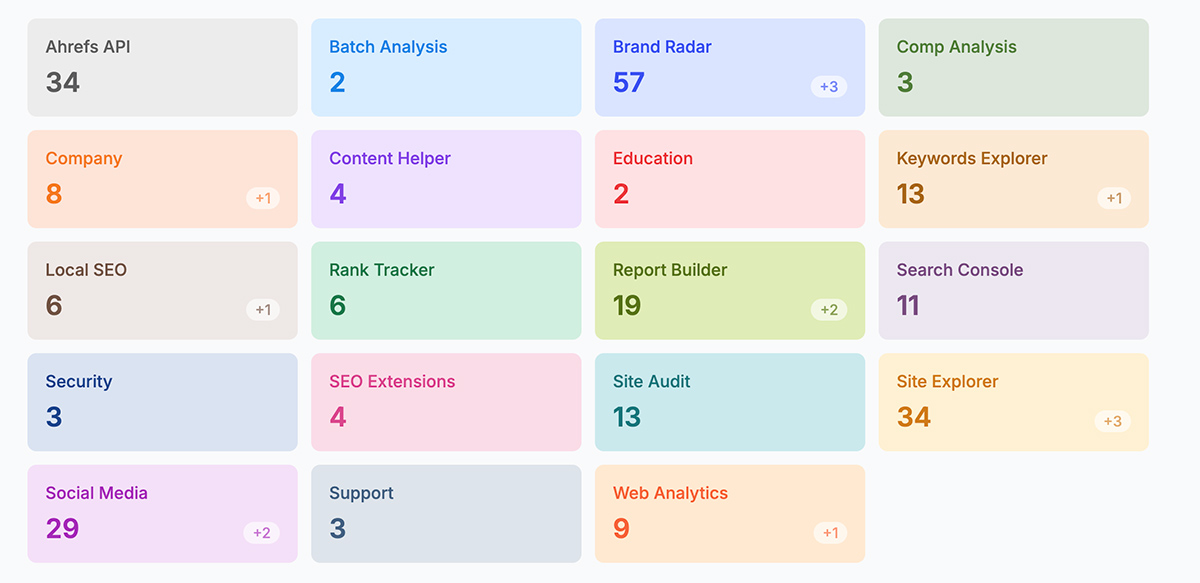The width and height of the screenshot is (1200, 583).
Task: Open the Brand Radar category card
Action: [x=730, y=67]
